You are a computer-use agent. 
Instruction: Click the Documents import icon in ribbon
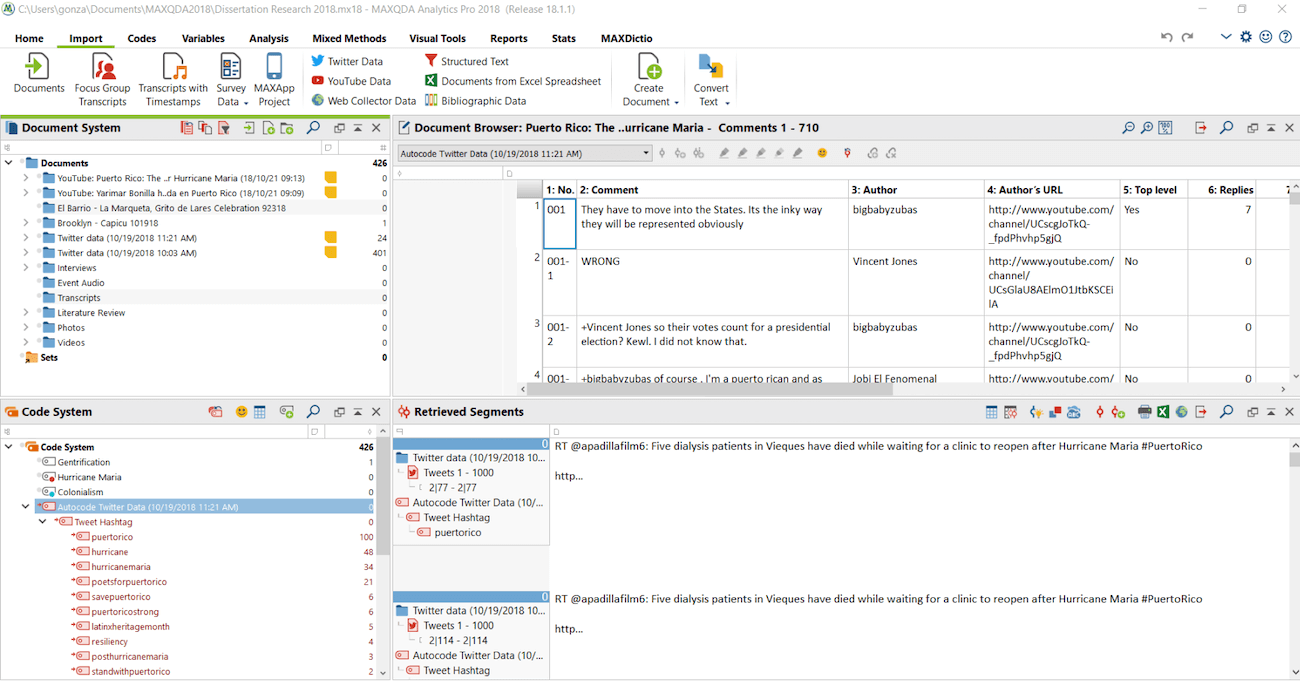pos(38,73)
